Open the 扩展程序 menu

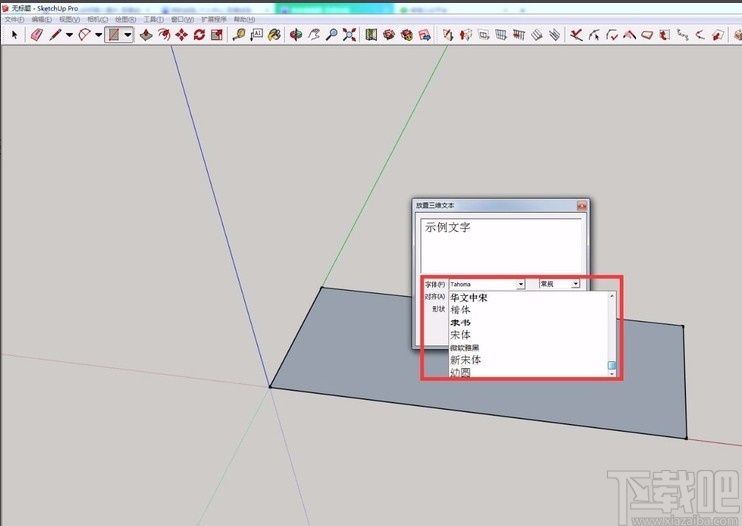pos(214,19)
